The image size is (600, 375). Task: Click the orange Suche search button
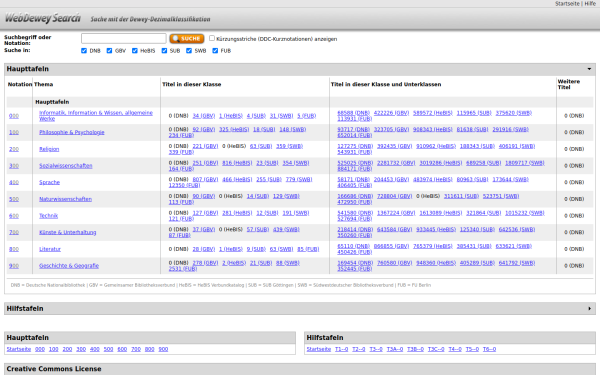187,39
